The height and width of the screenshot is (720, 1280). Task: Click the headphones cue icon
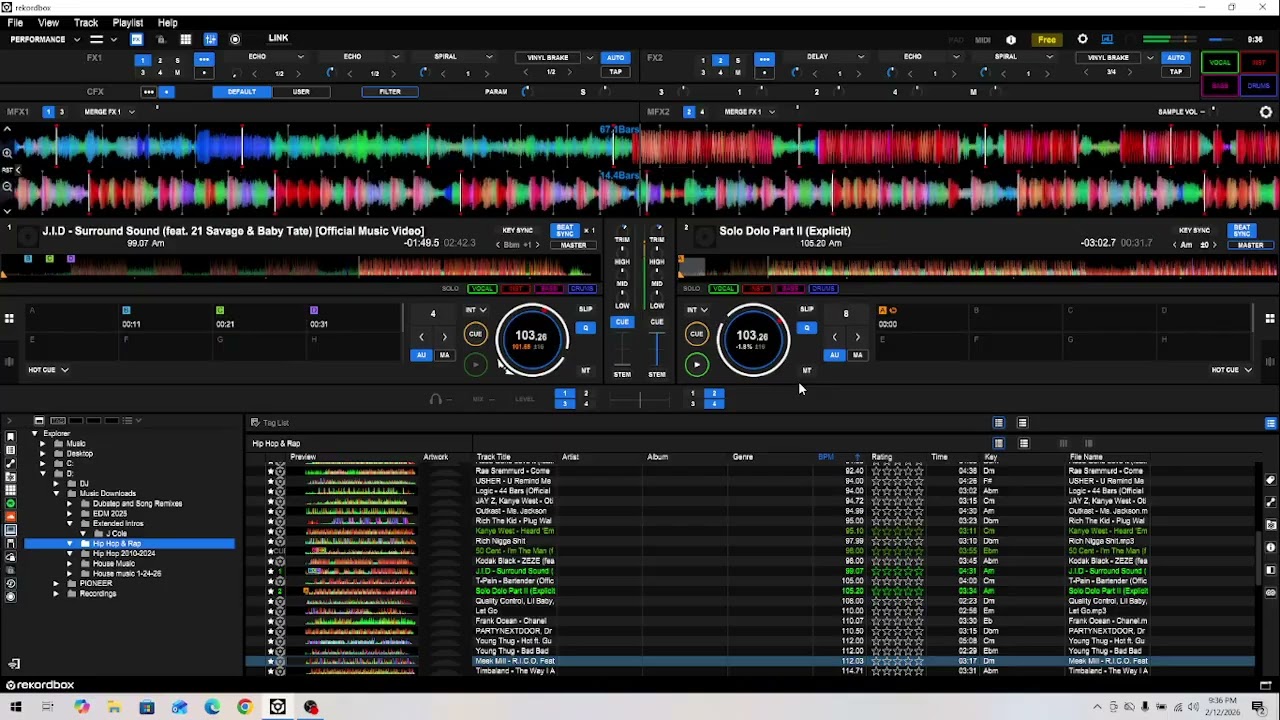435,400
